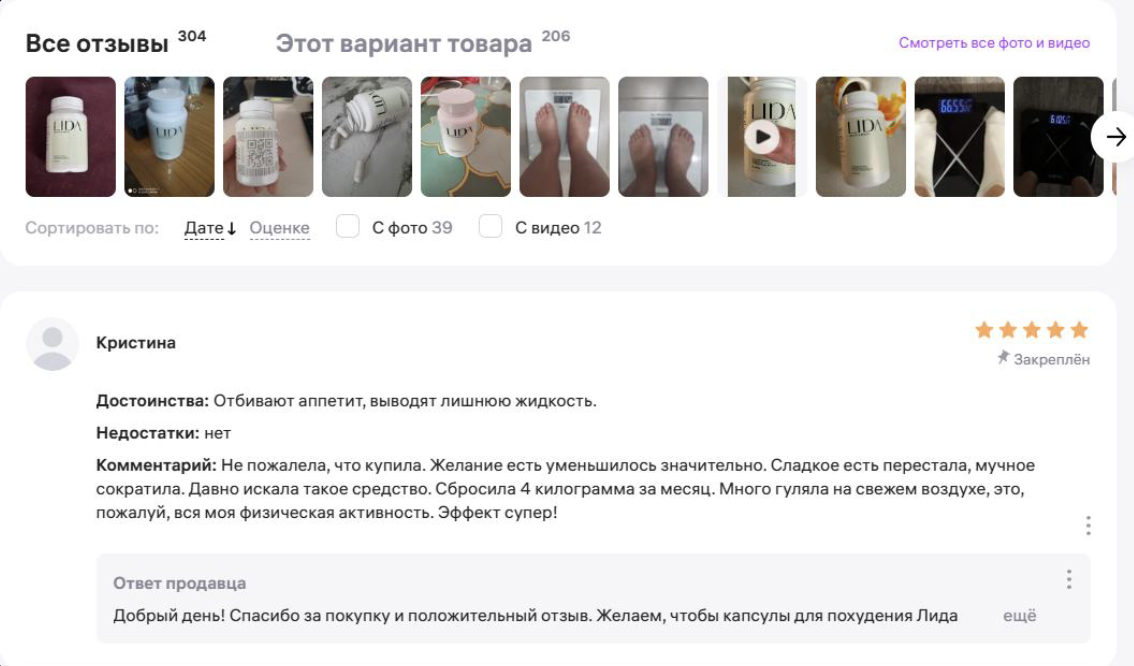
Task: Click the next-arrow in photo carousel
Action: (1114, 137)
